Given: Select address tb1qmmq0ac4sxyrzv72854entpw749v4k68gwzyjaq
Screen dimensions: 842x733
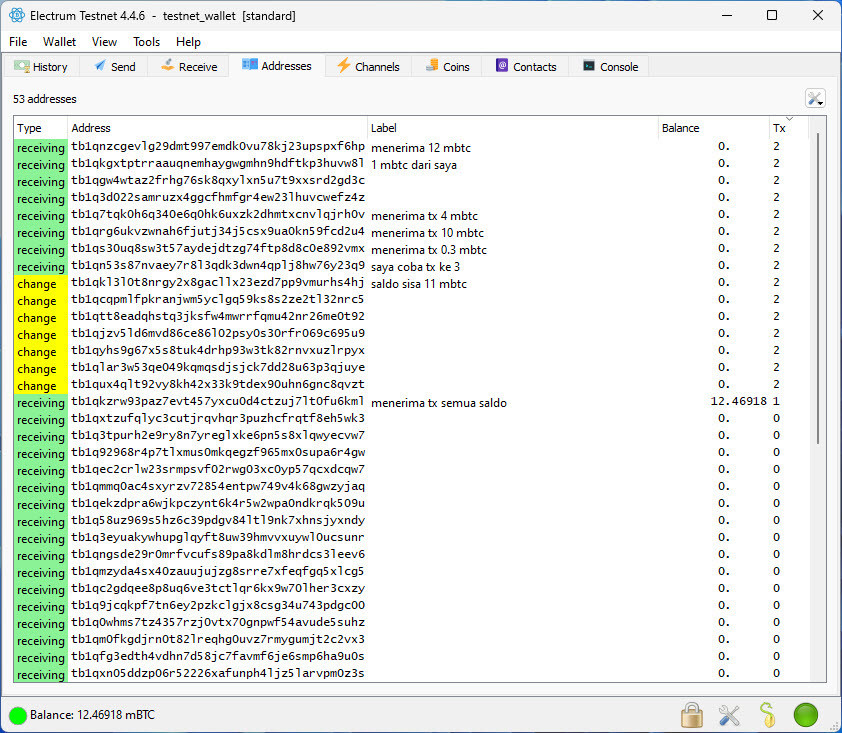Looking at the screenshot, I should (x=217, y=487).
